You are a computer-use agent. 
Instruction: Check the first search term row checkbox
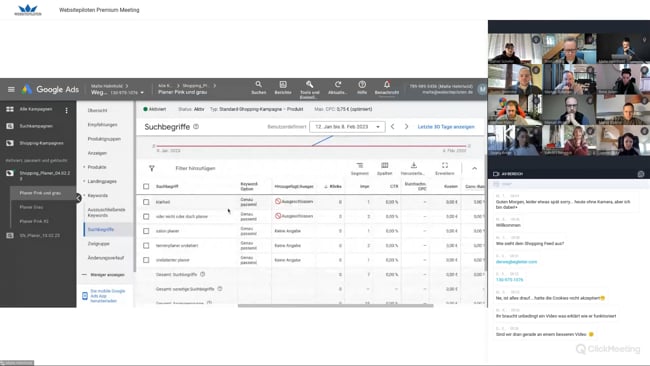click(146, 202)
